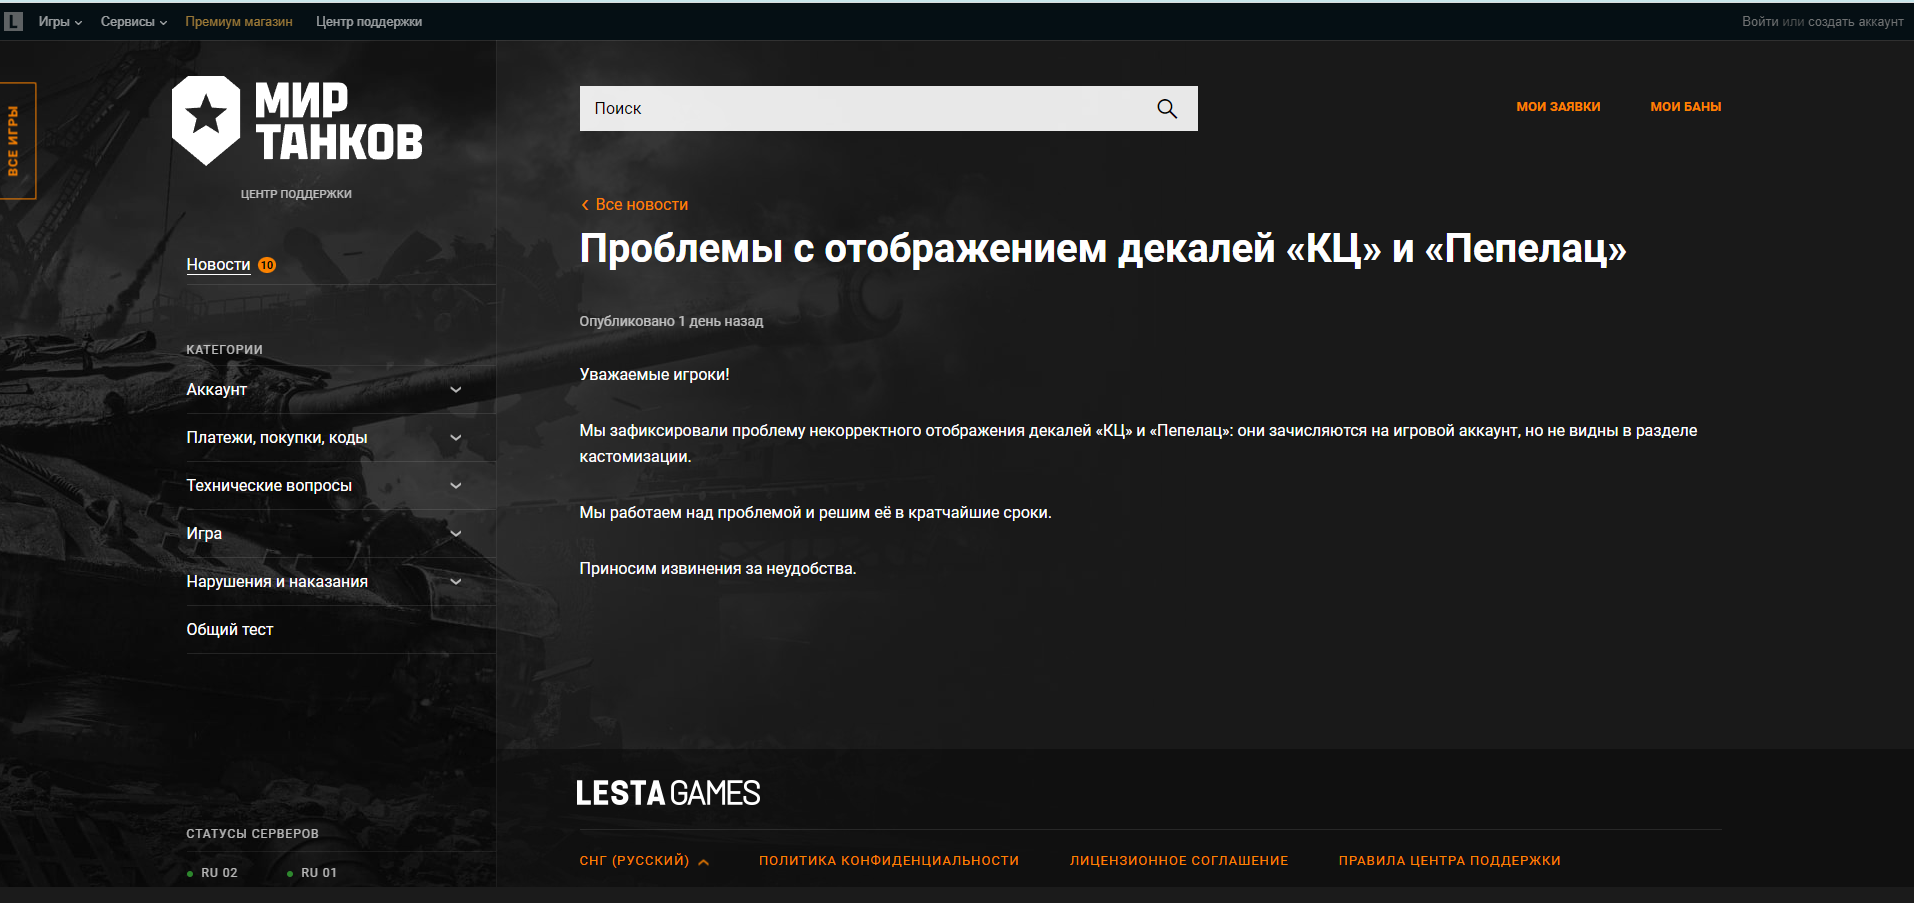The image size is (1914, 903).
Task: Open the СНГ (Русский) language selector
Action: tap(643, 861)
